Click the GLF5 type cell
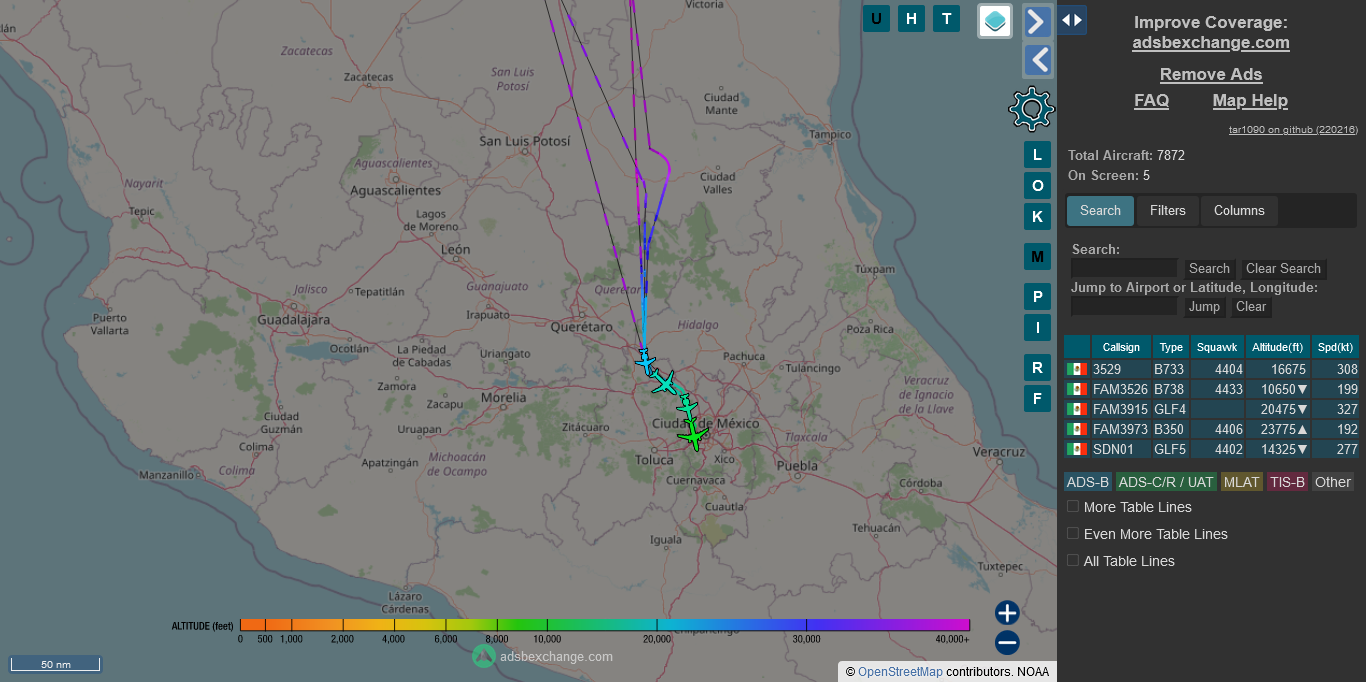This screenshot has height=682, width=1366. point(1171,449)
